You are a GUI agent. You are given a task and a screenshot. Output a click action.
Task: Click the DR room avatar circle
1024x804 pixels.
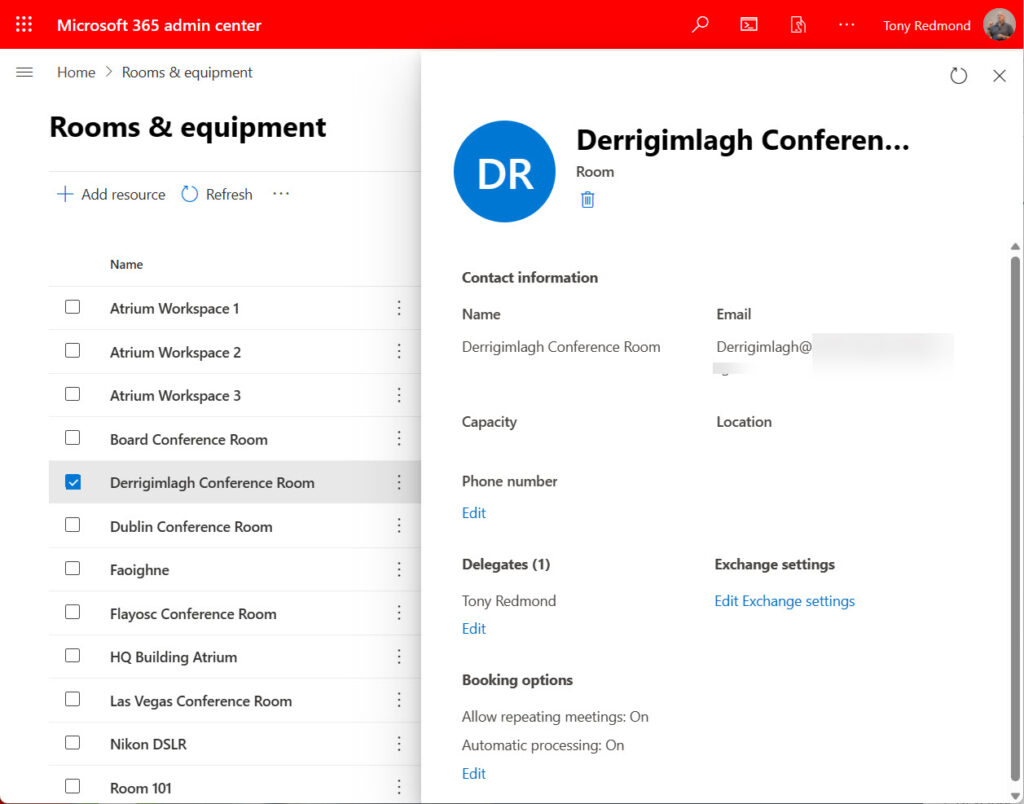[504, 172]
